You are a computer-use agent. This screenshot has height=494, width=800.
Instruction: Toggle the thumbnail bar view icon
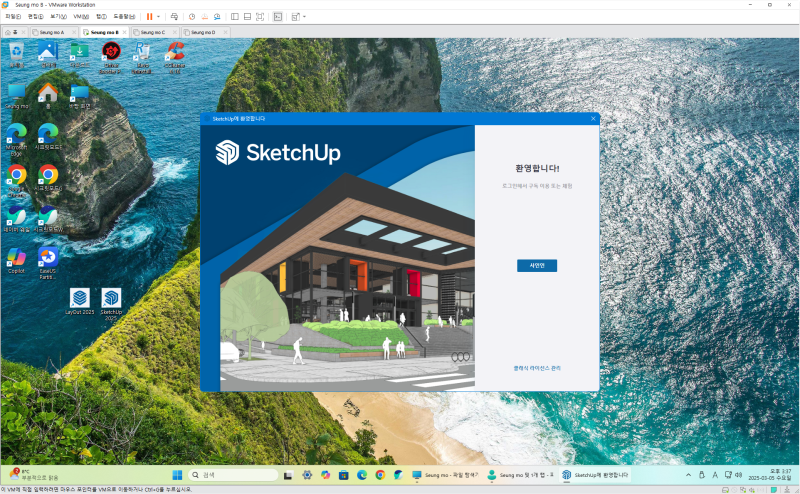[247, 17]
